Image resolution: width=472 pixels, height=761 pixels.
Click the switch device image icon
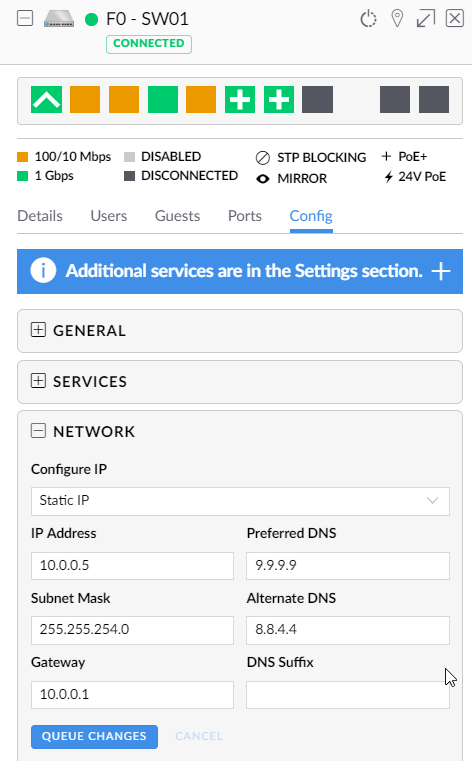[x=59, y=19]
